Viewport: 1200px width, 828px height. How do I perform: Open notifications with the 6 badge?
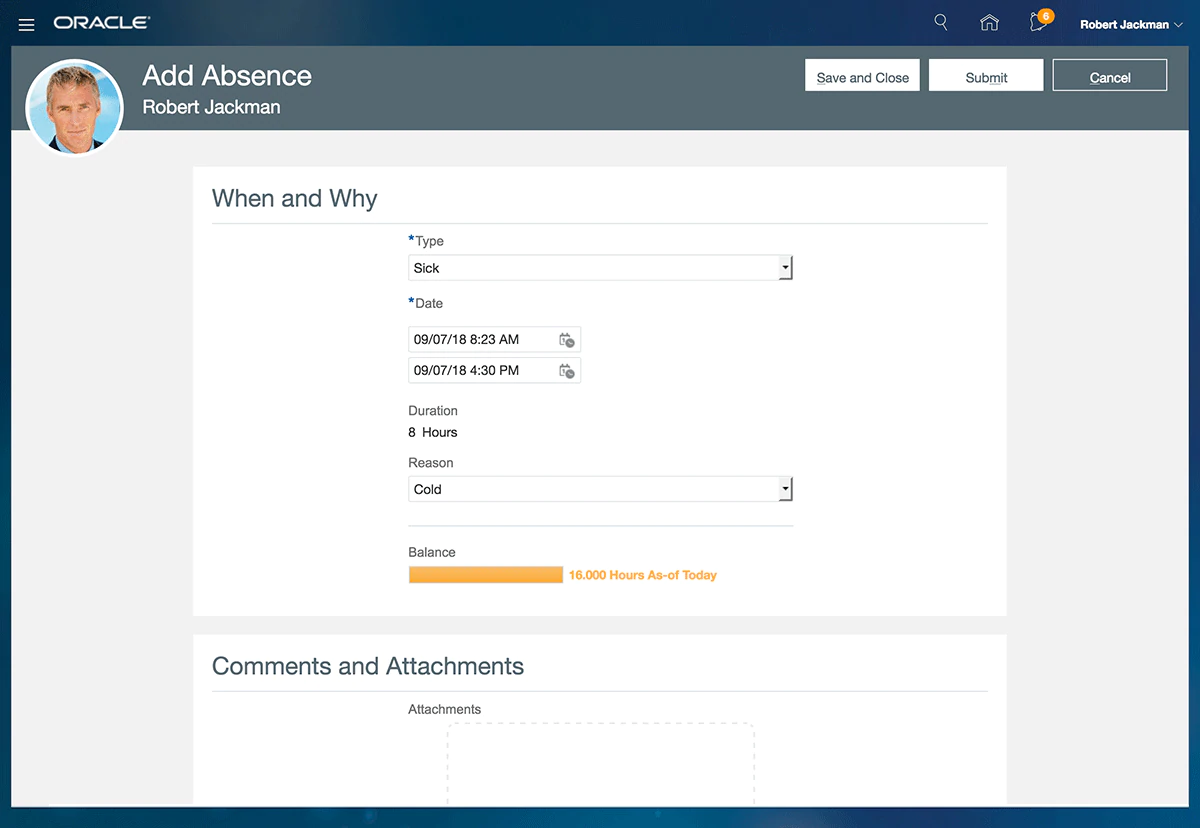(x=1039, y=22)
